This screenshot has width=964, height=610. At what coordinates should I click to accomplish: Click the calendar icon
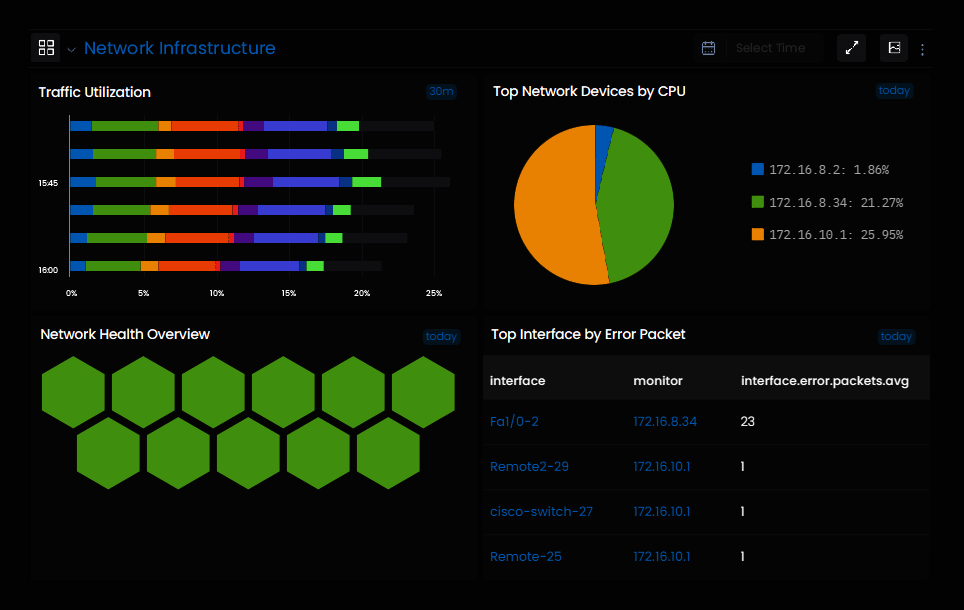(708, 48)
